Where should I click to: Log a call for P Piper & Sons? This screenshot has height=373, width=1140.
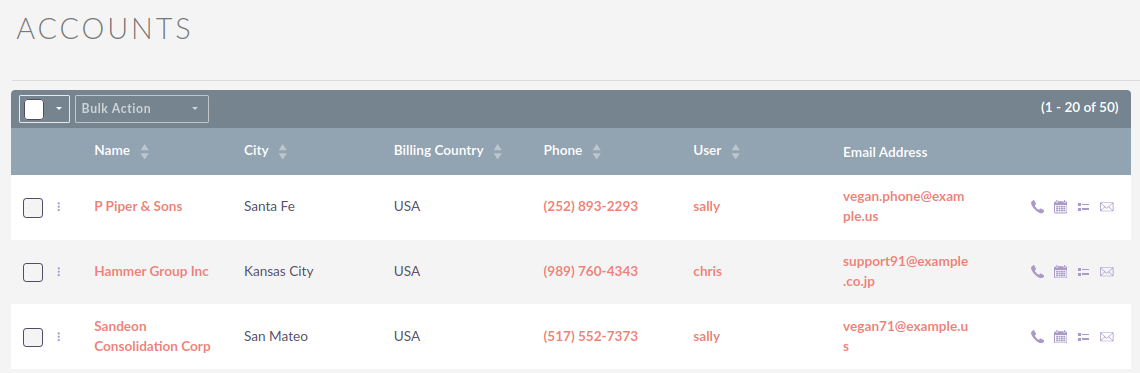click(1037, 206)
